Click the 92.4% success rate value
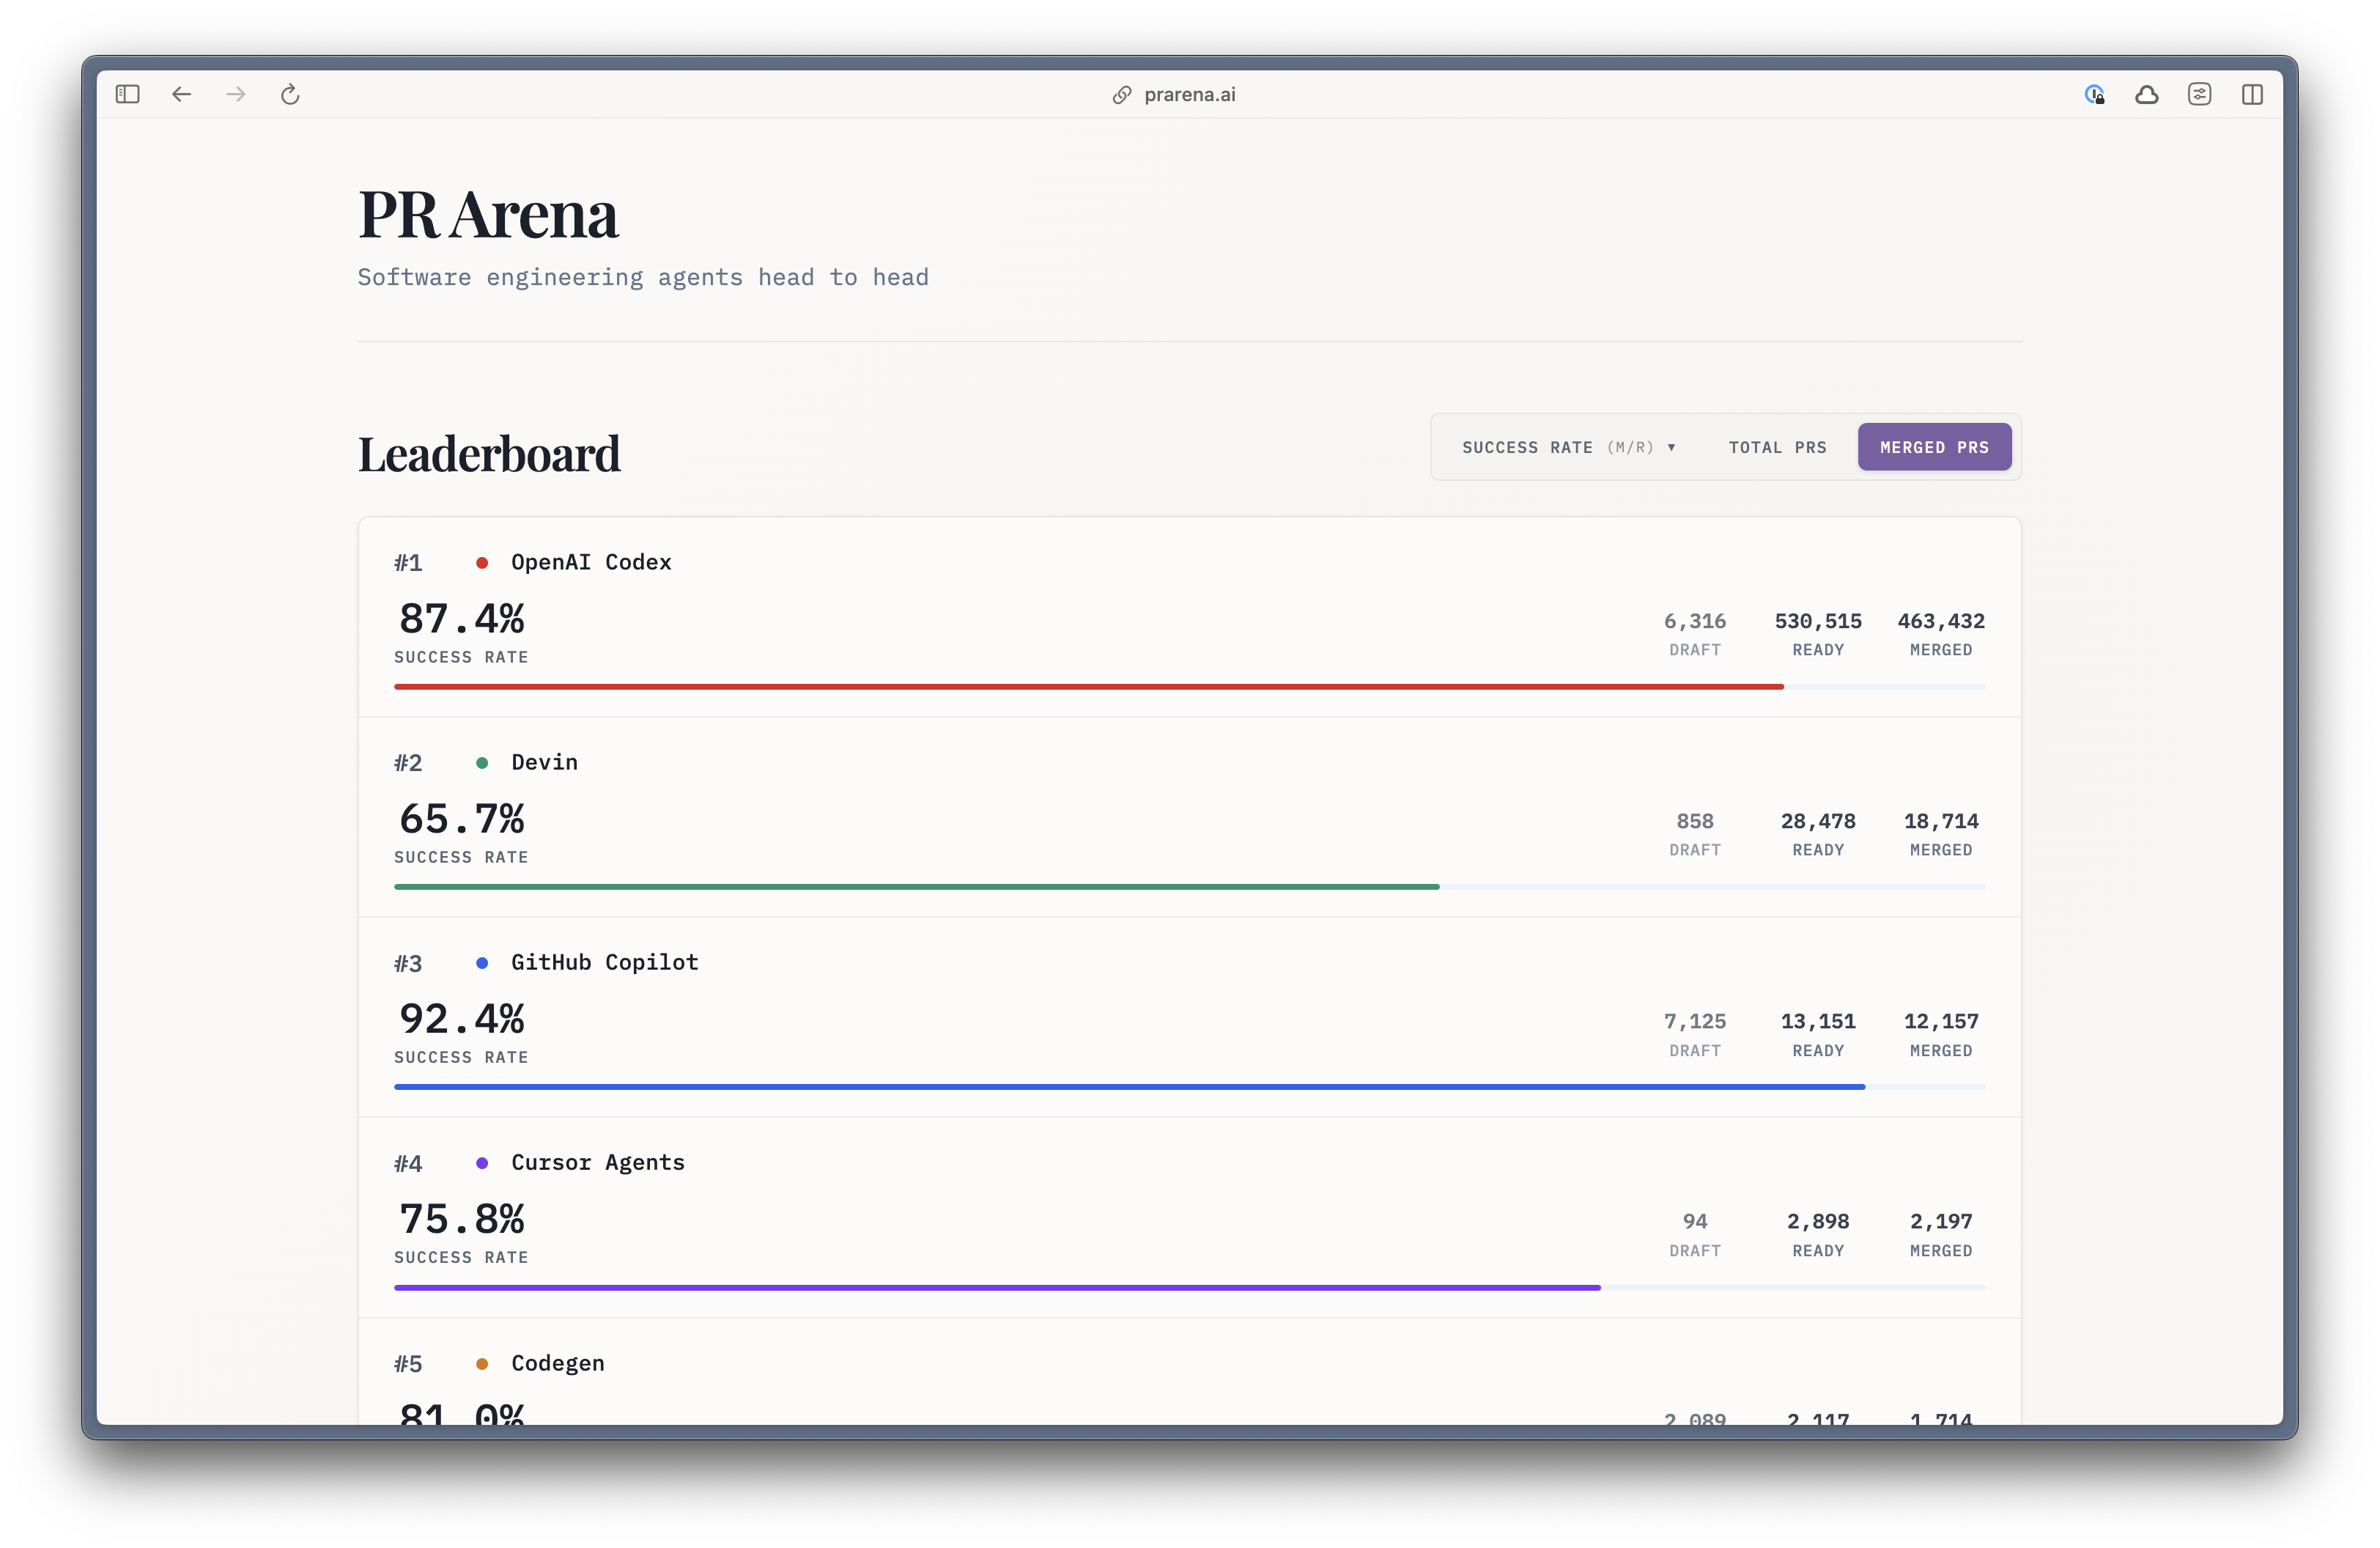Viewport: 2380px width, 1548px height. 461,1018
